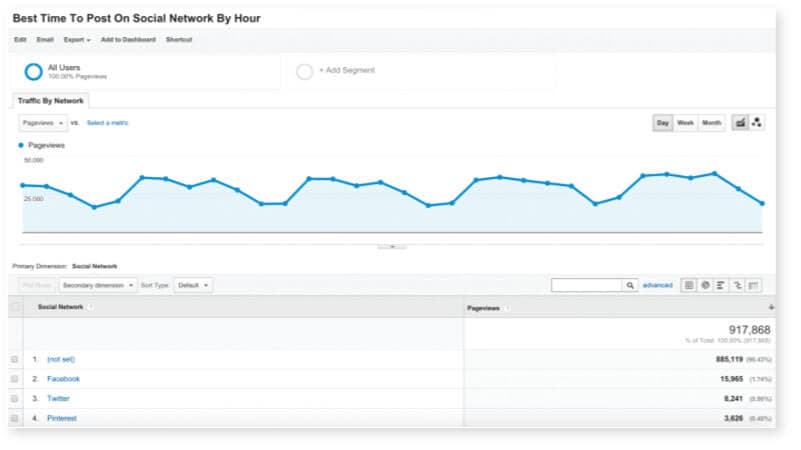Click the Add to Dashboard link
801x450 pixels.
(127, 40)
